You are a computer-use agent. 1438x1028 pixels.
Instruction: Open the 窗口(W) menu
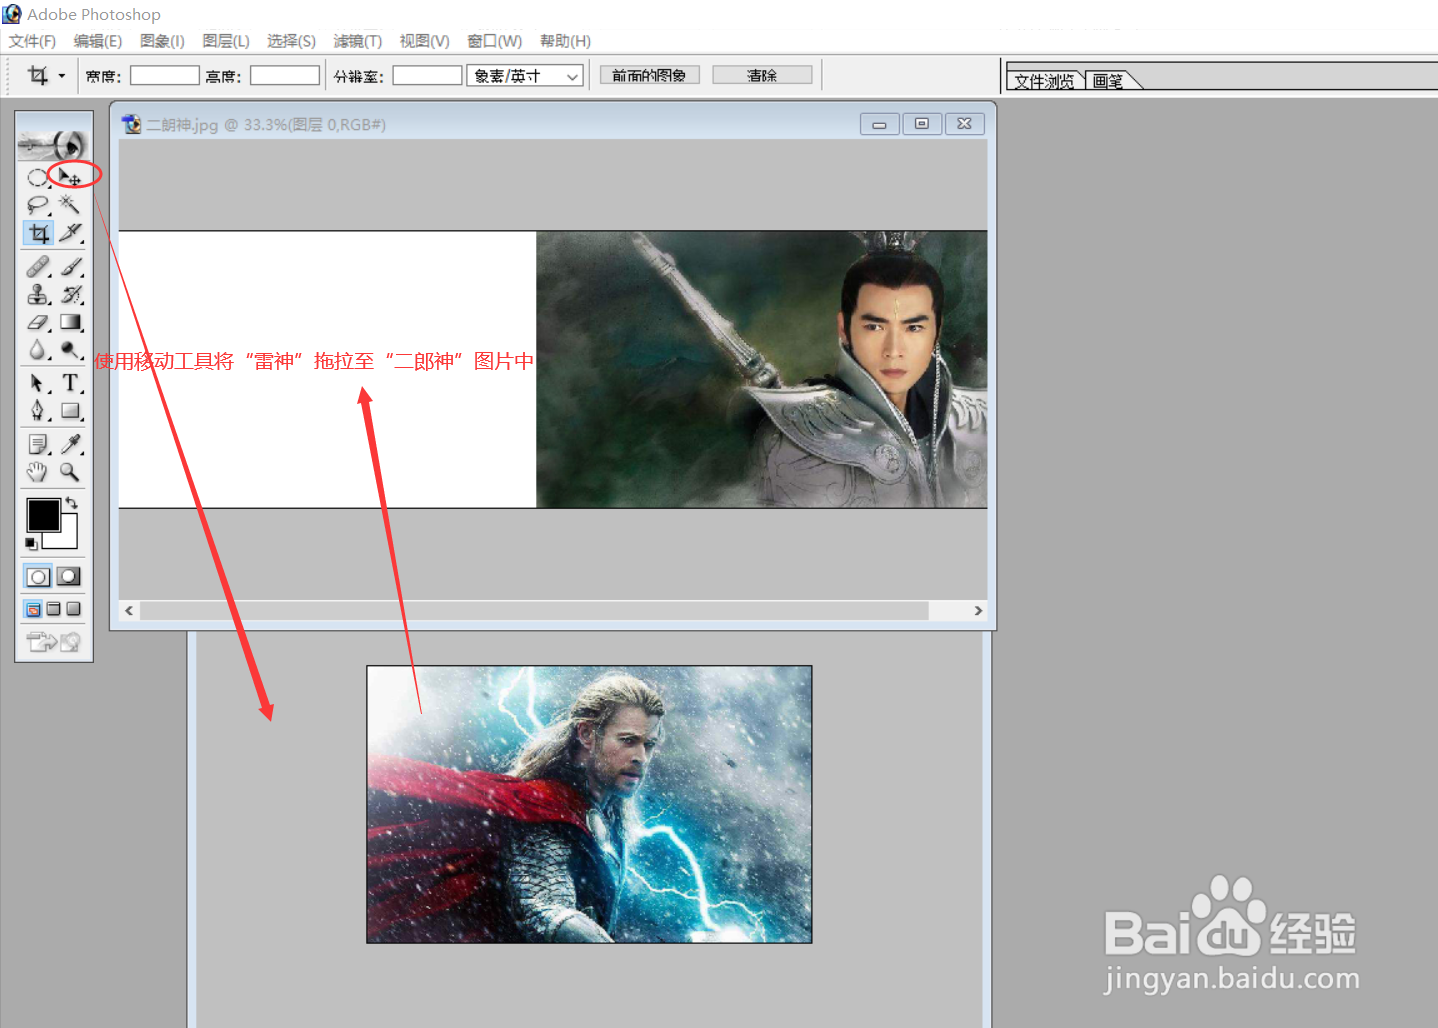pos(495,41)
